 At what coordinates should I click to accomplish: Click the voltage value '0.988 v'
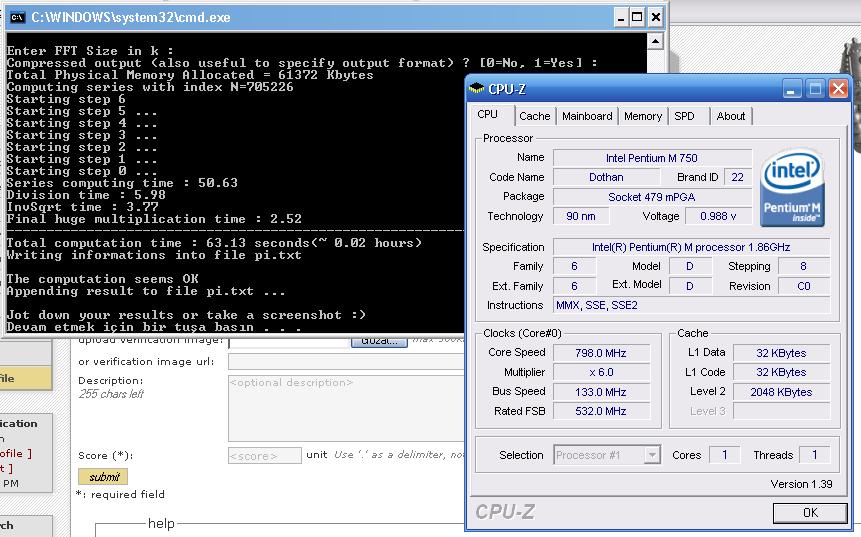[x=718, y=216]
